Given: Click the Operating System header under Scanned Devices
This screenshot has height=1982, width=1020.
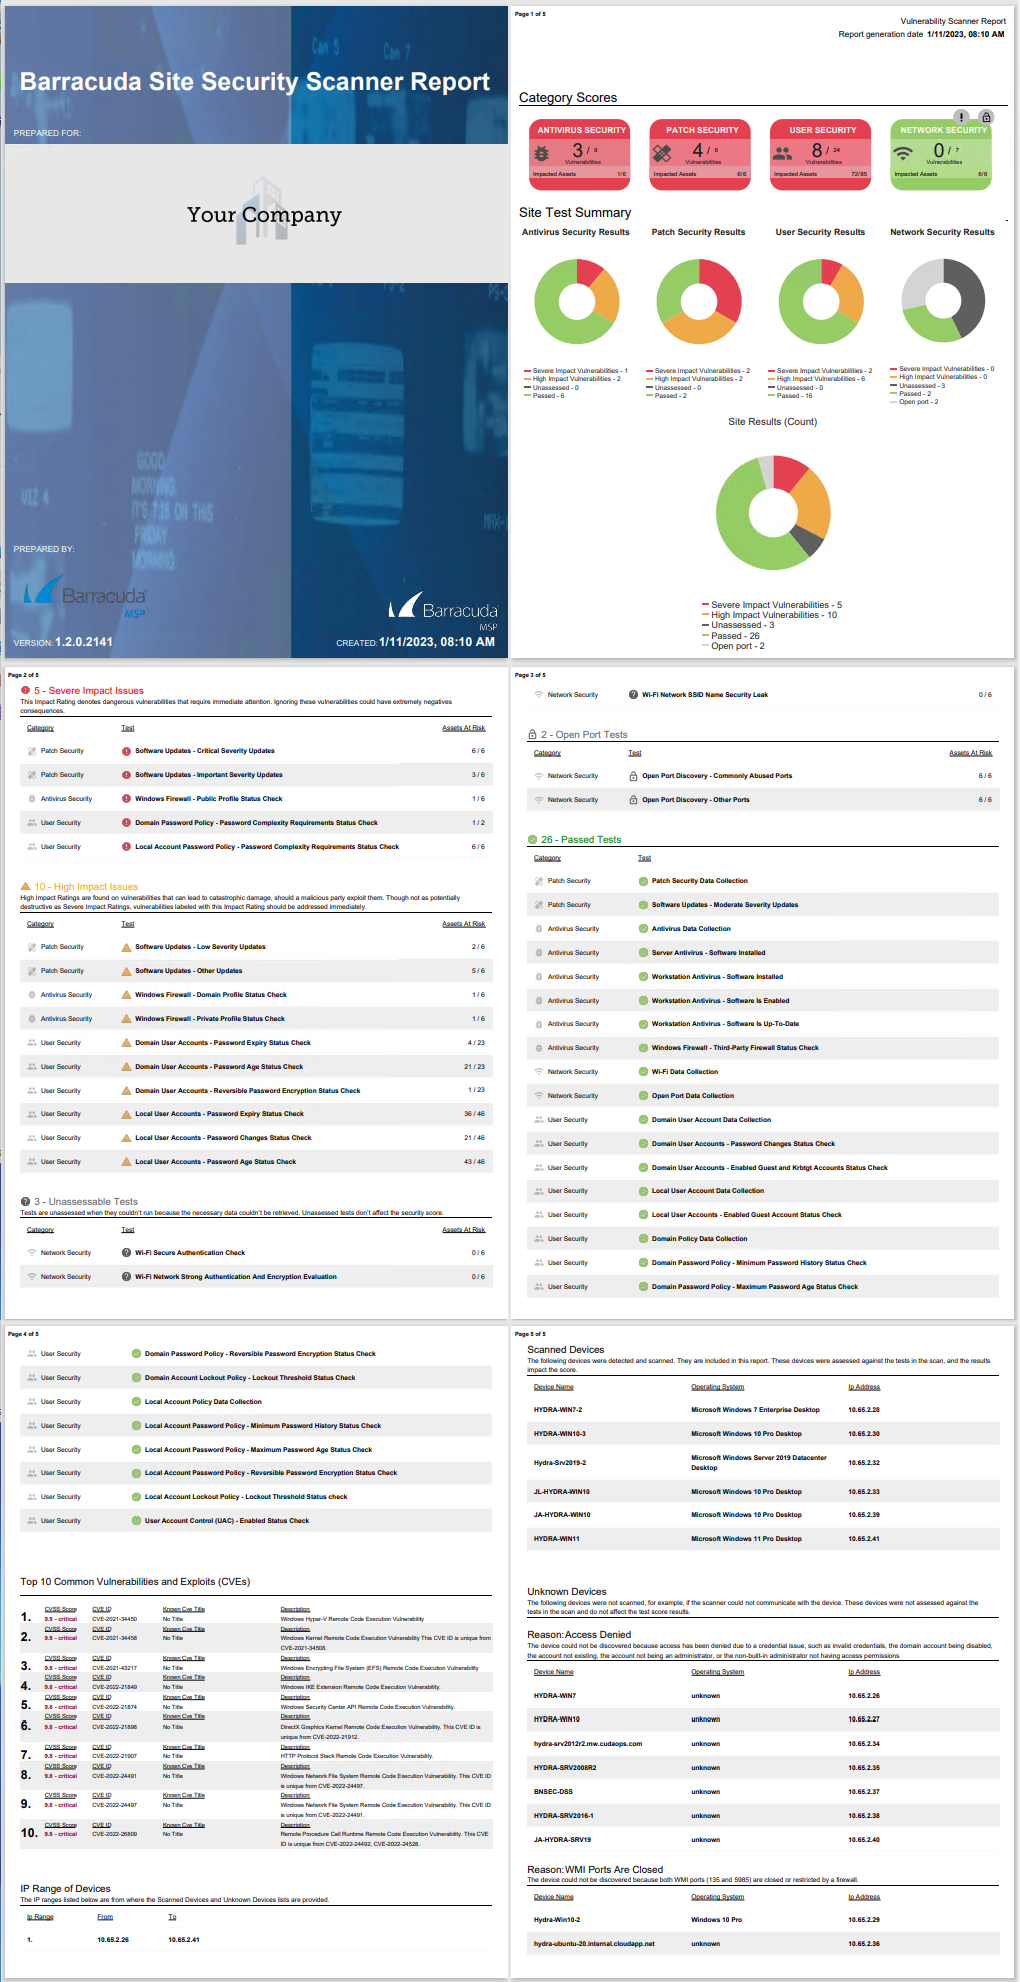Looking at the screenshot, I should pyautogui.click(x=718, y=1387).
